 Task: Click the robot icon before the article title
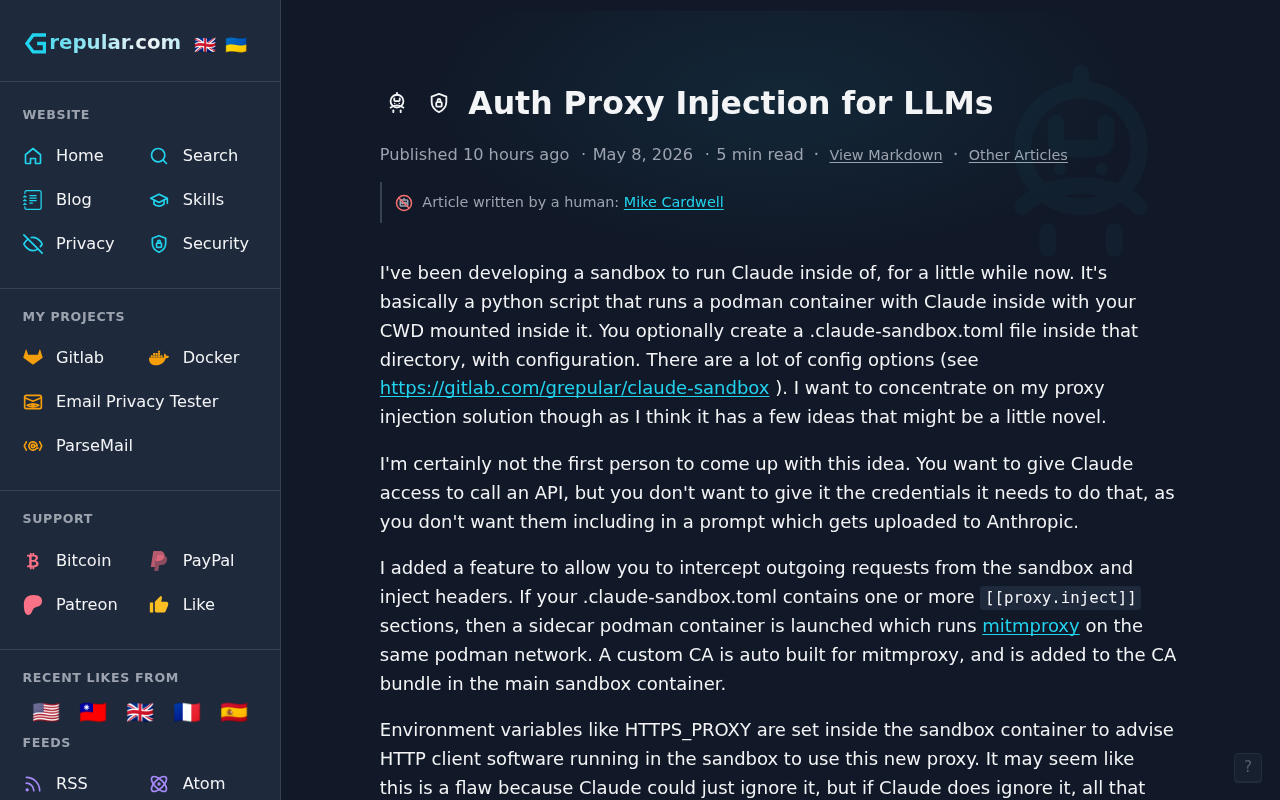click(x=397, y=103)
